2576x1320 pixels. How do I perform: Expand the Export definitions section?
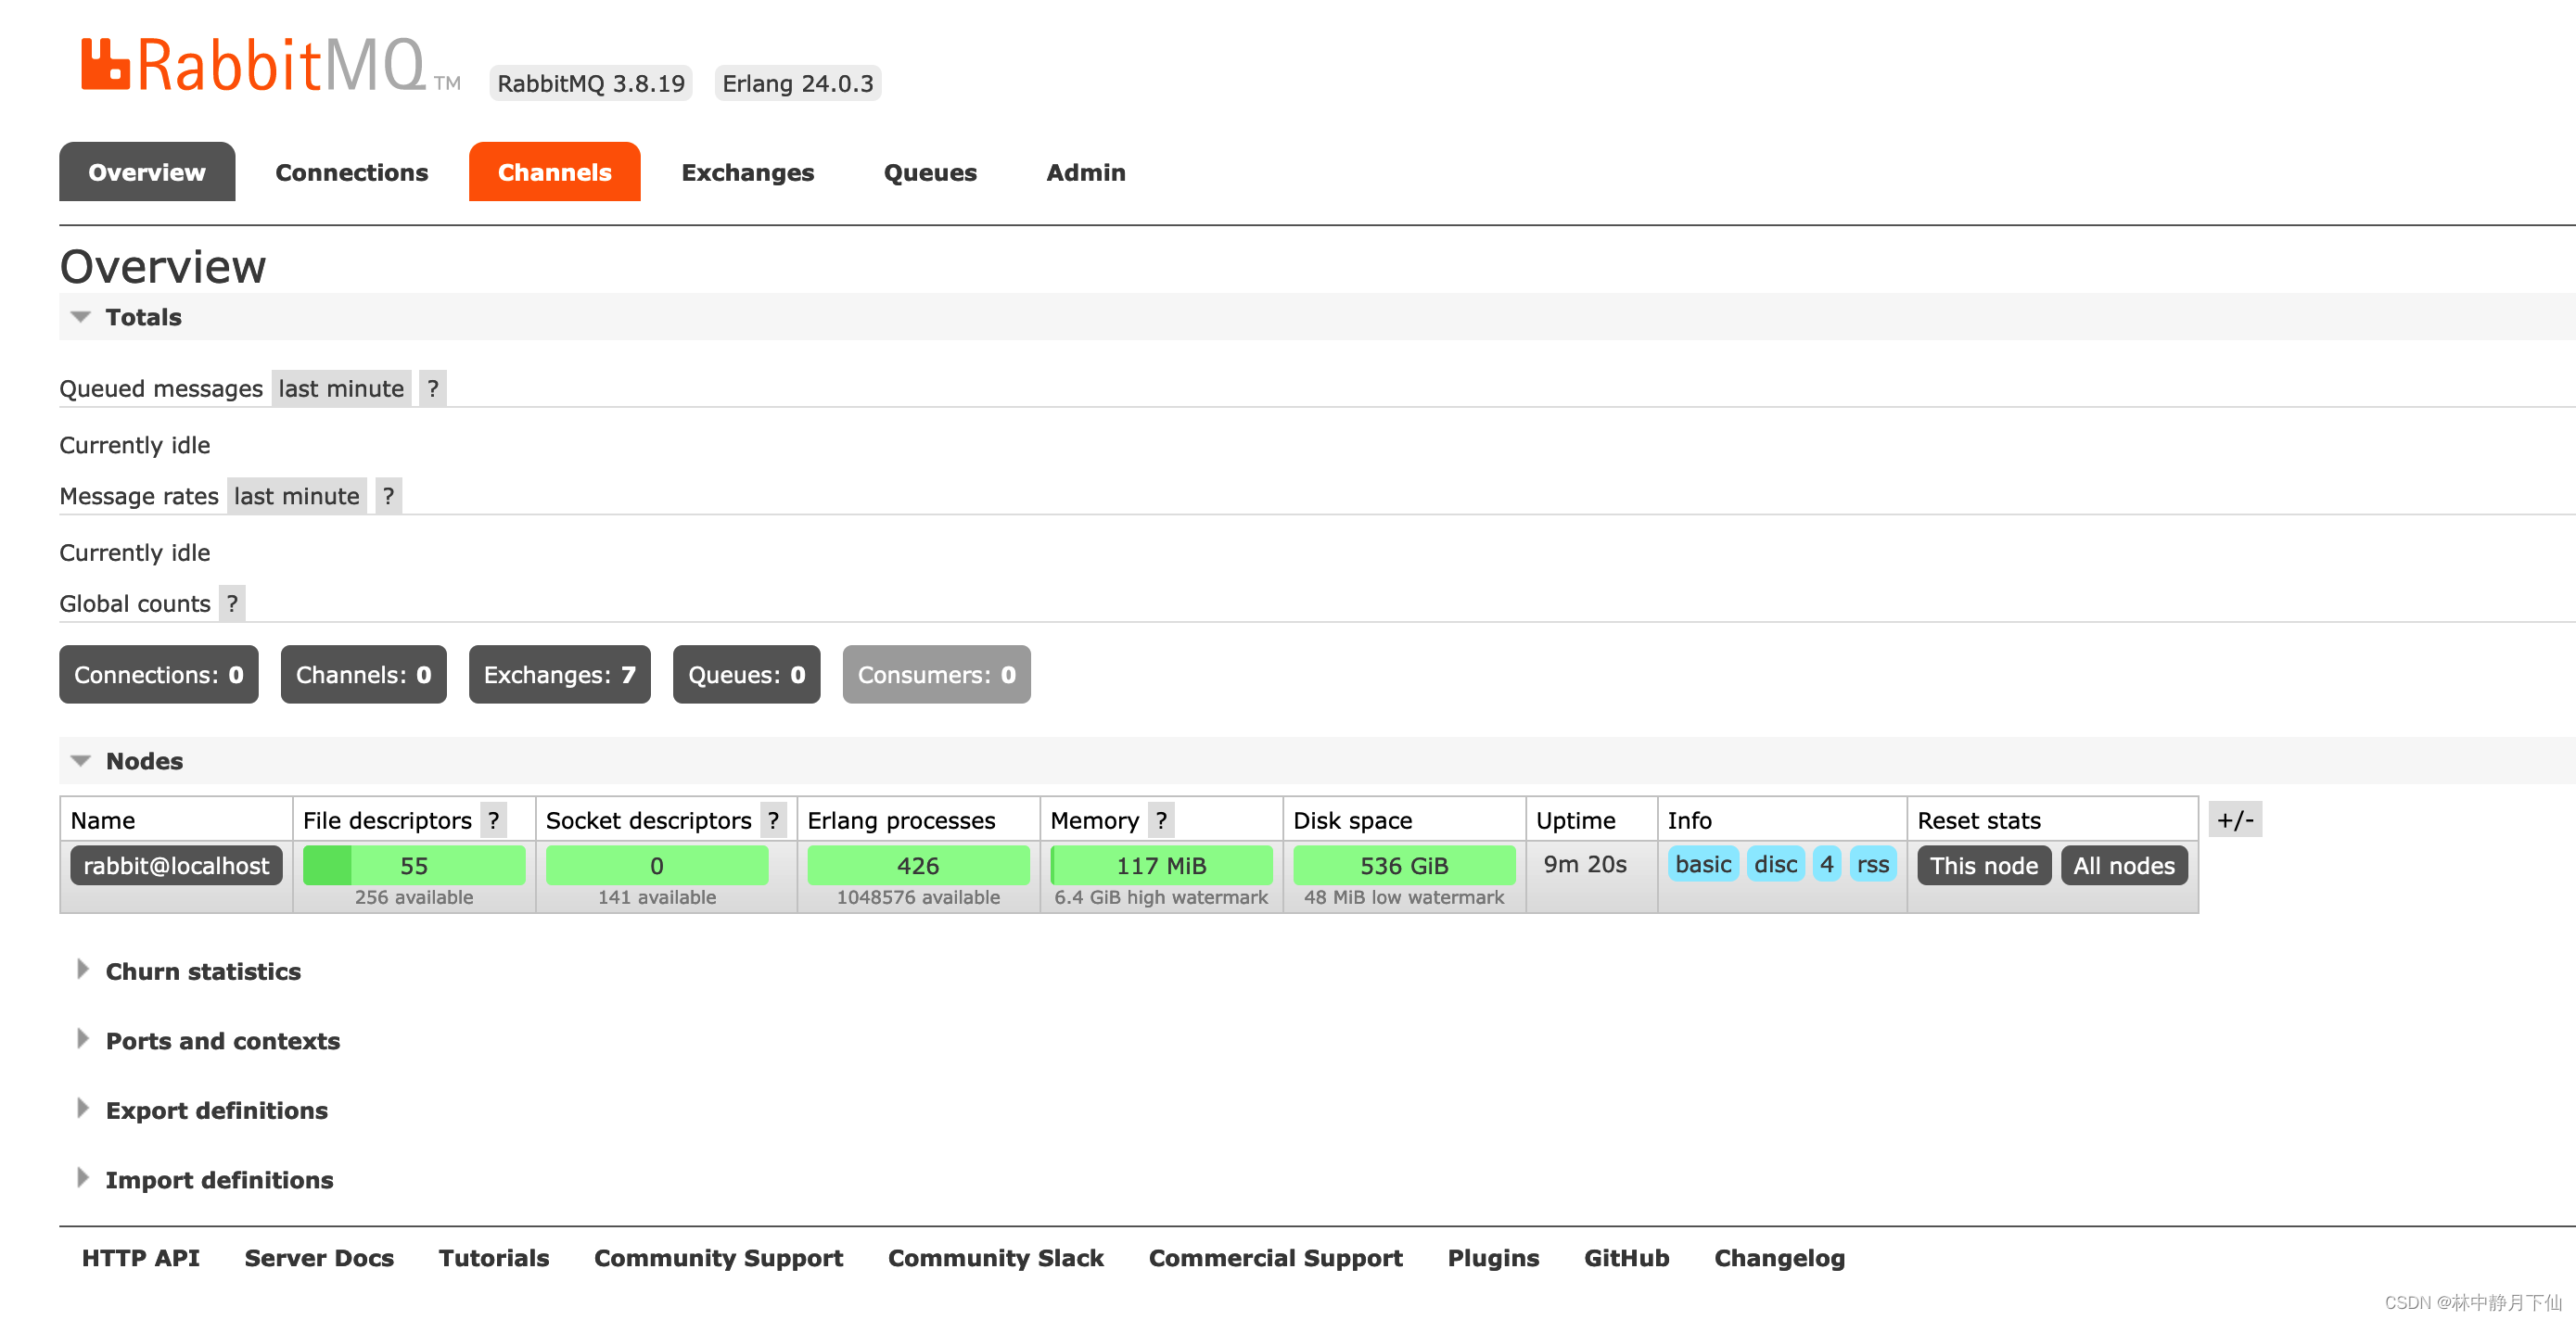pyautogui.click(x=216, y=1110)
